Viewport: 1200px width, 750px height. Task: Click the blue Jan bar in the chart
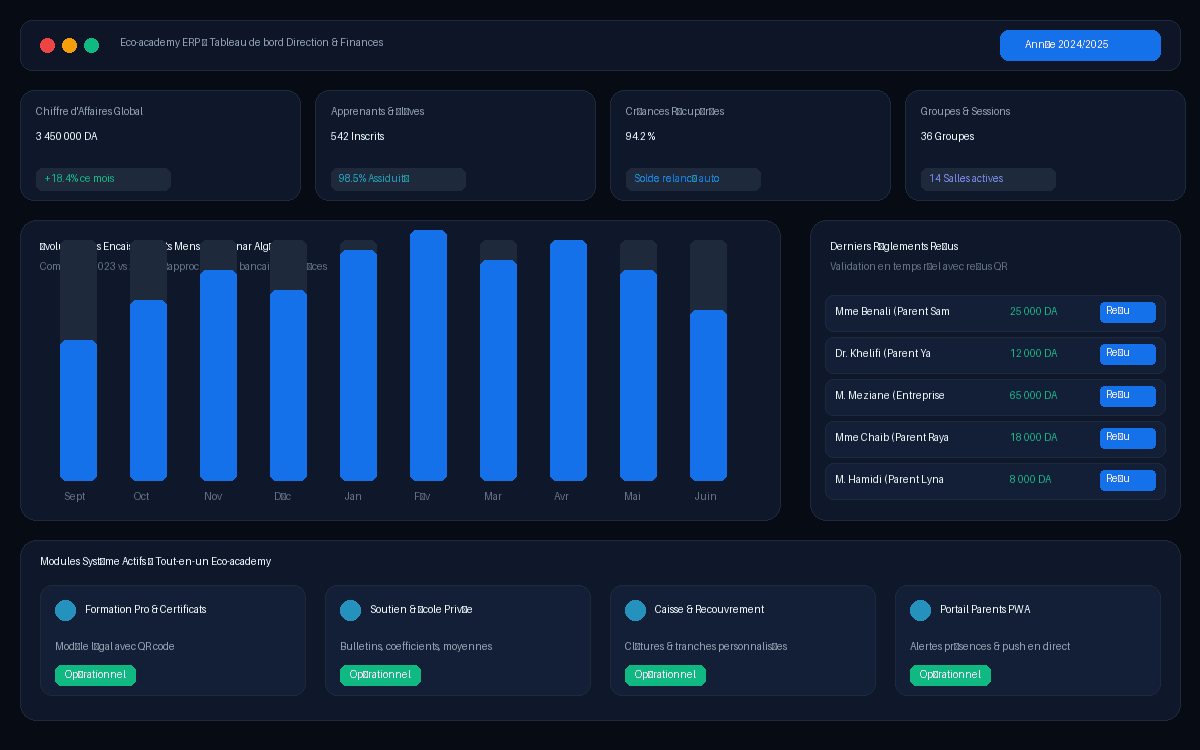coord(358,365)
